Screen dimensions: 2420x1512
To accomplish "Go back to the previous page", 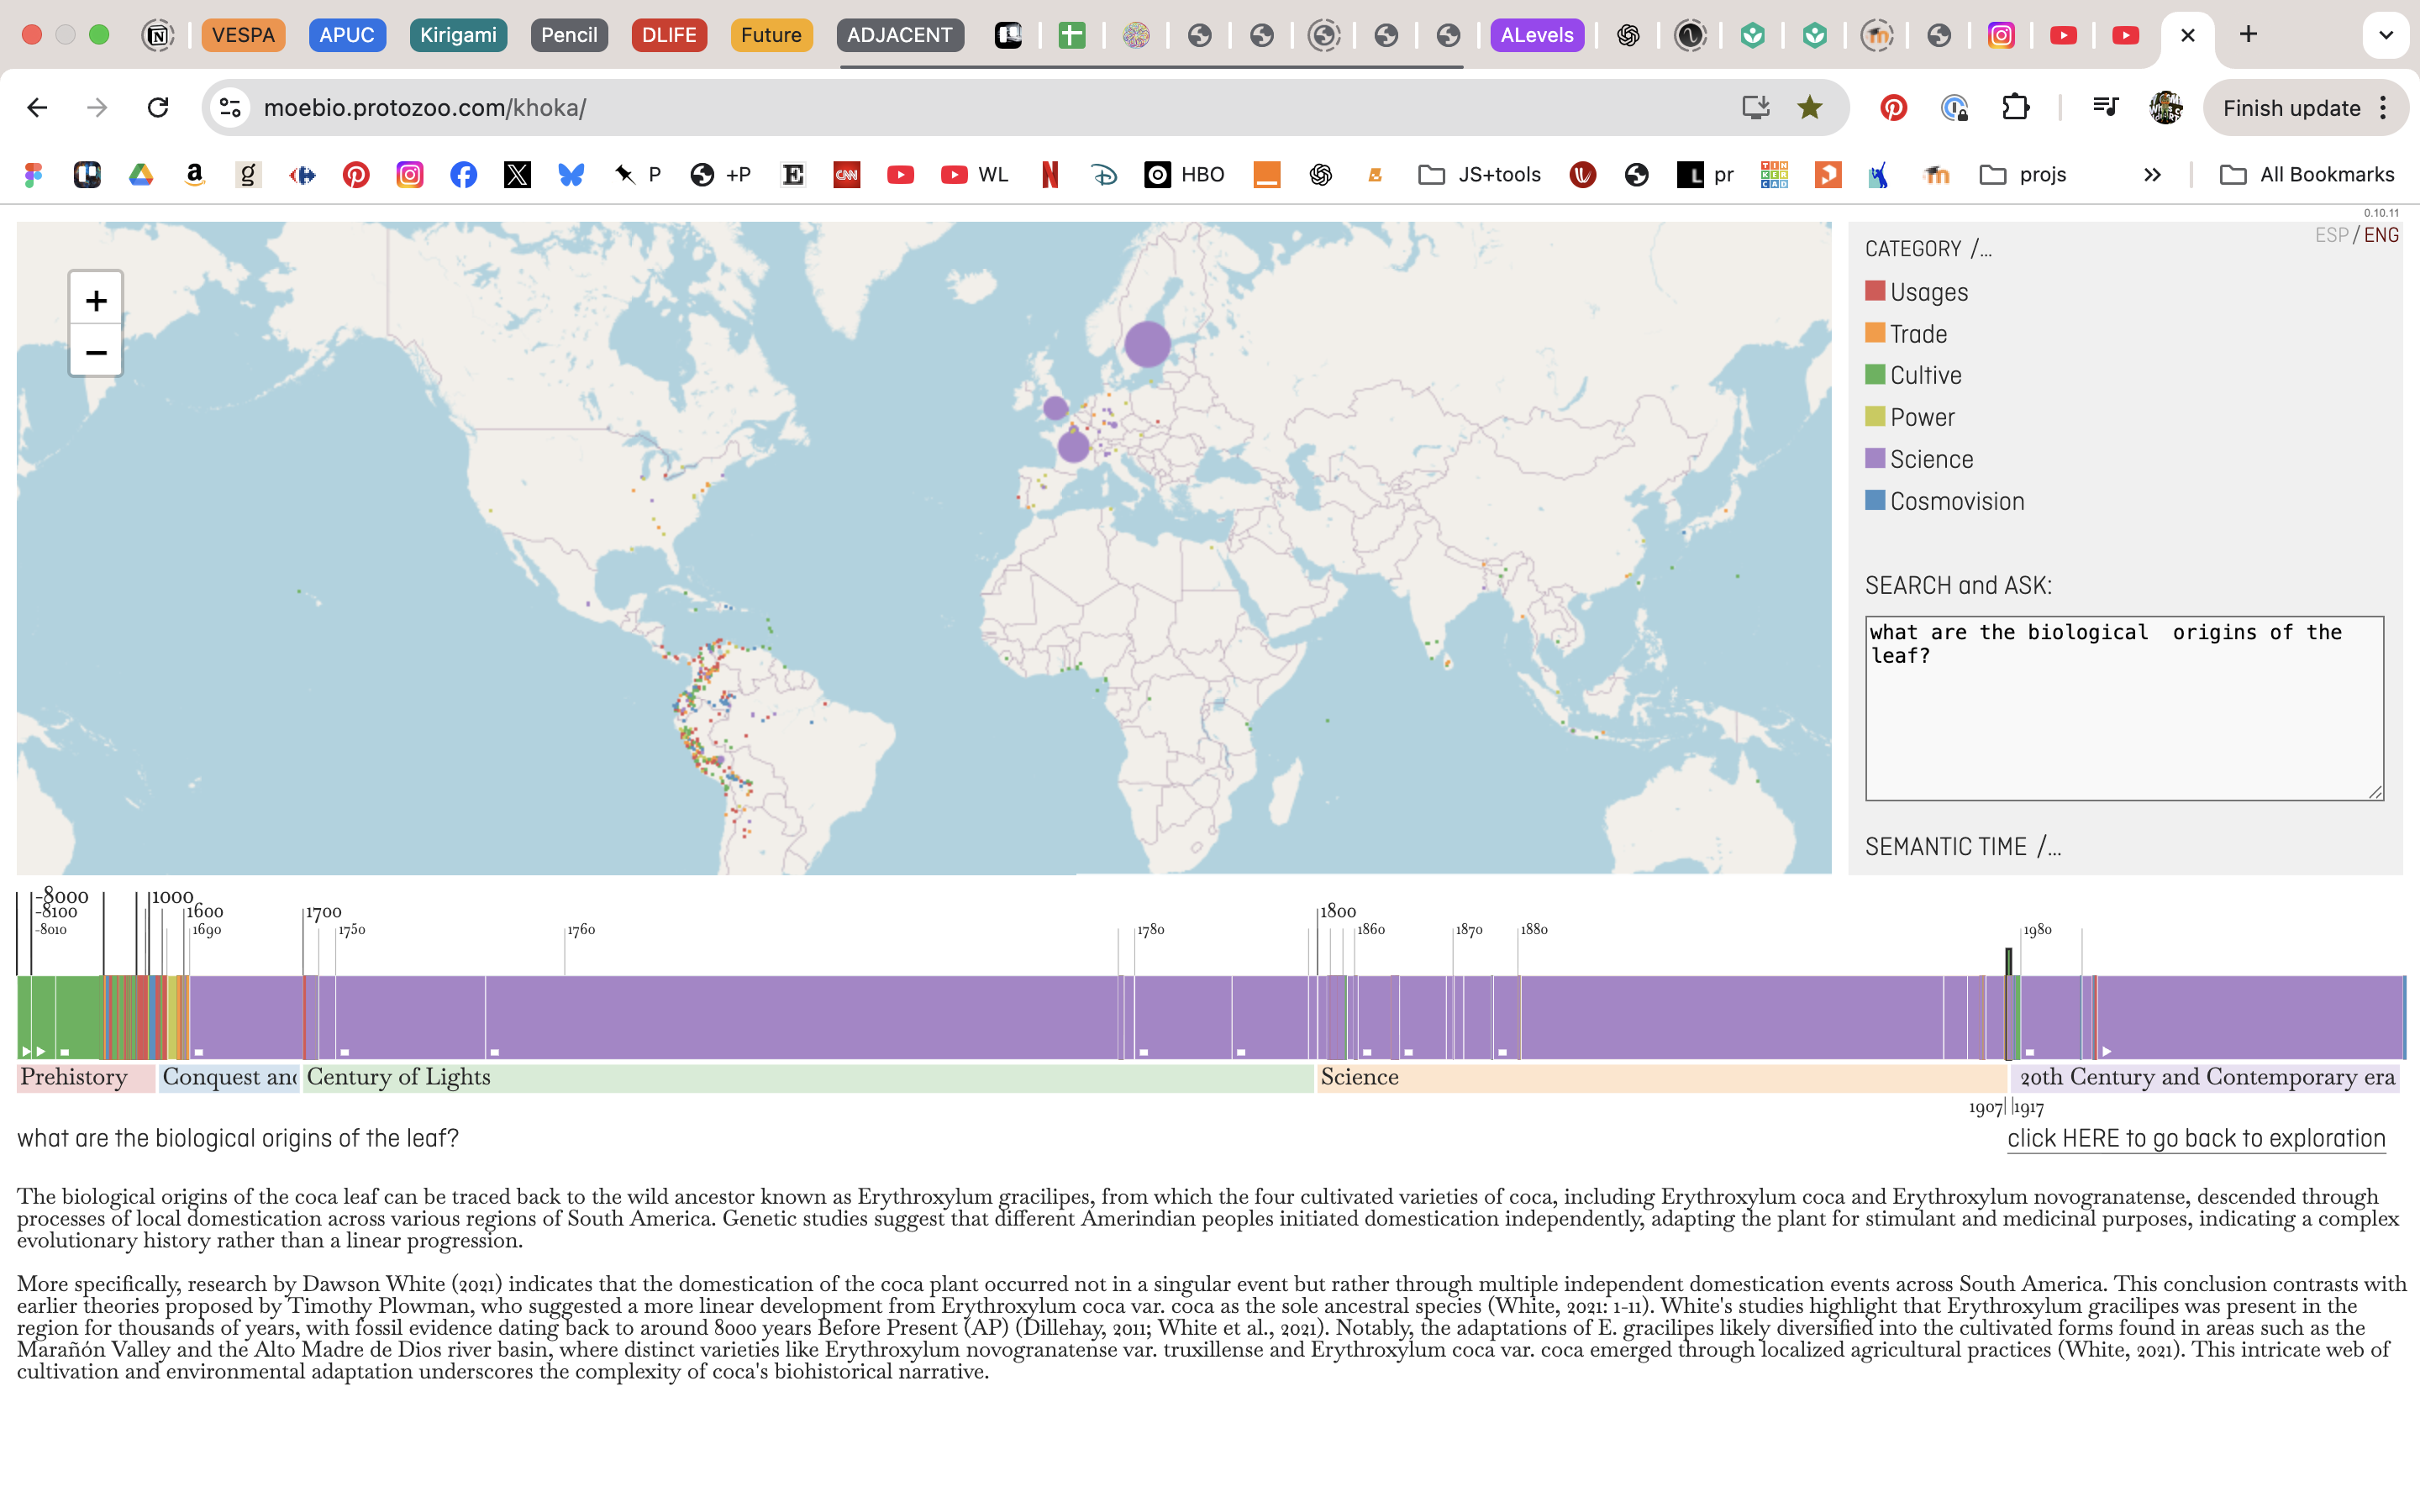I will coord(38,108).
